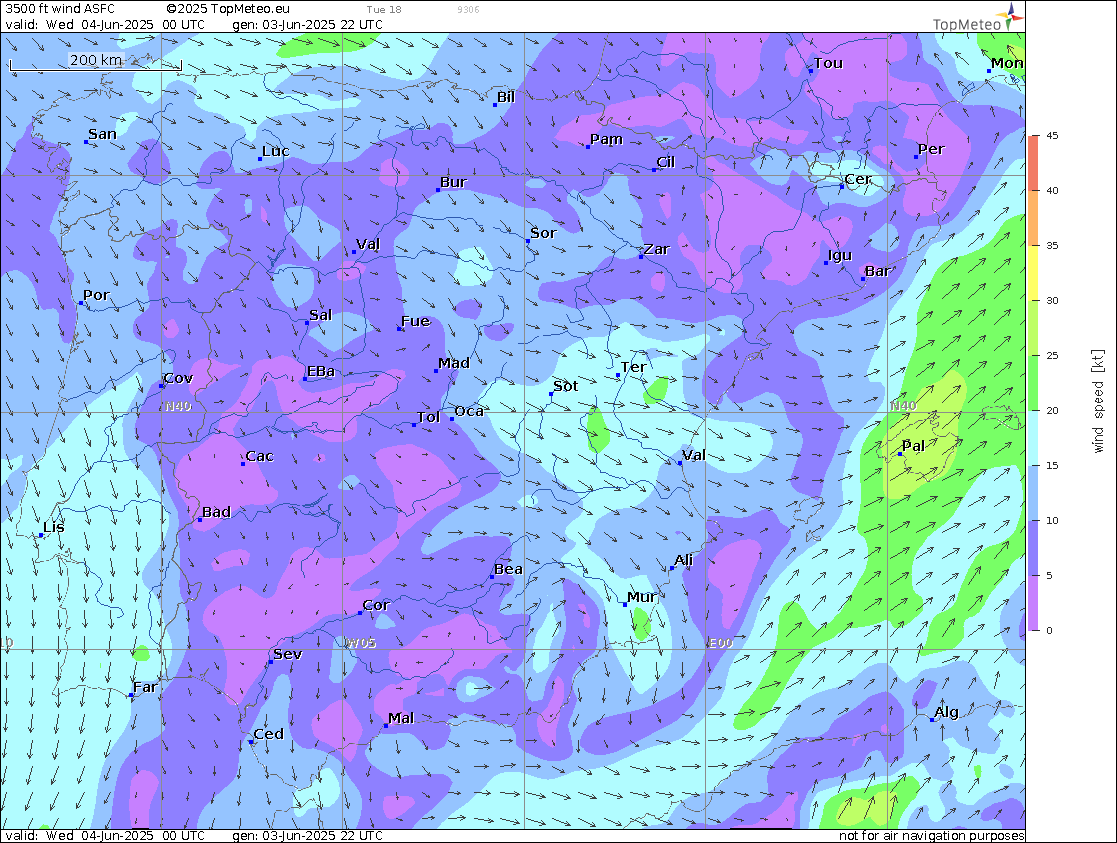Select the Ali city label
This screenshot has width=1117, height=843.
[x=684, y=560]
